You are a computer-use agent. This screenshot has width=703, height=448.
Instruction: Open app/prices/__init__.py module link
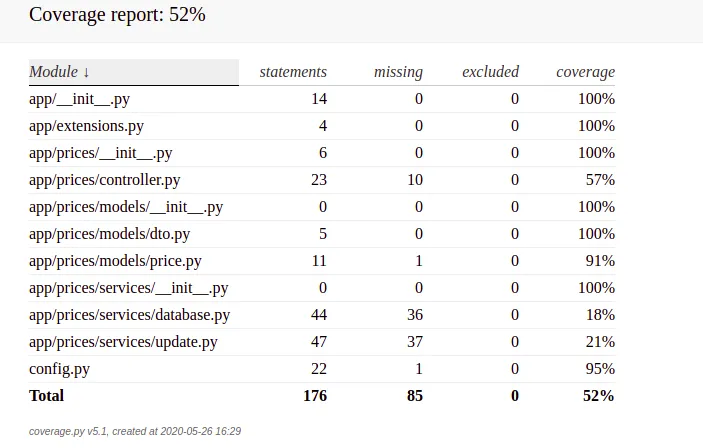point(101,153)
